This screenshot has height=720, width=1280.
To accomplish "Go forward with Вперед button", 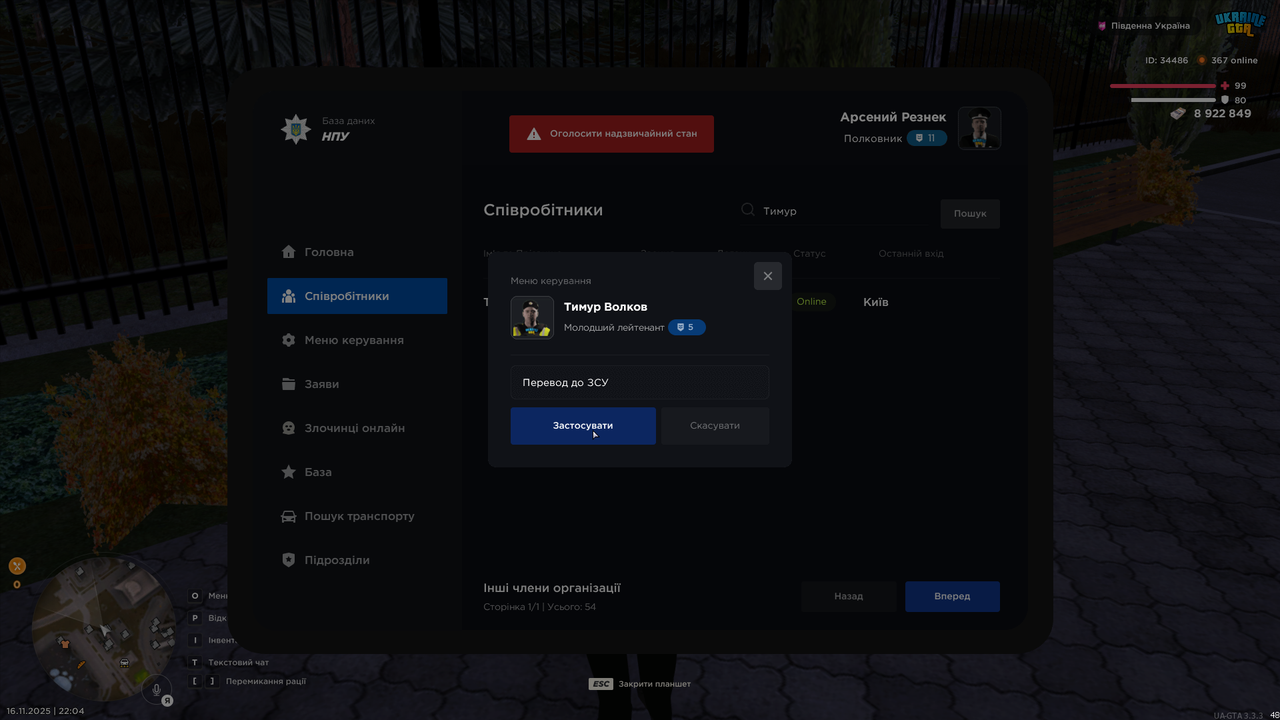I will (952, 596).
